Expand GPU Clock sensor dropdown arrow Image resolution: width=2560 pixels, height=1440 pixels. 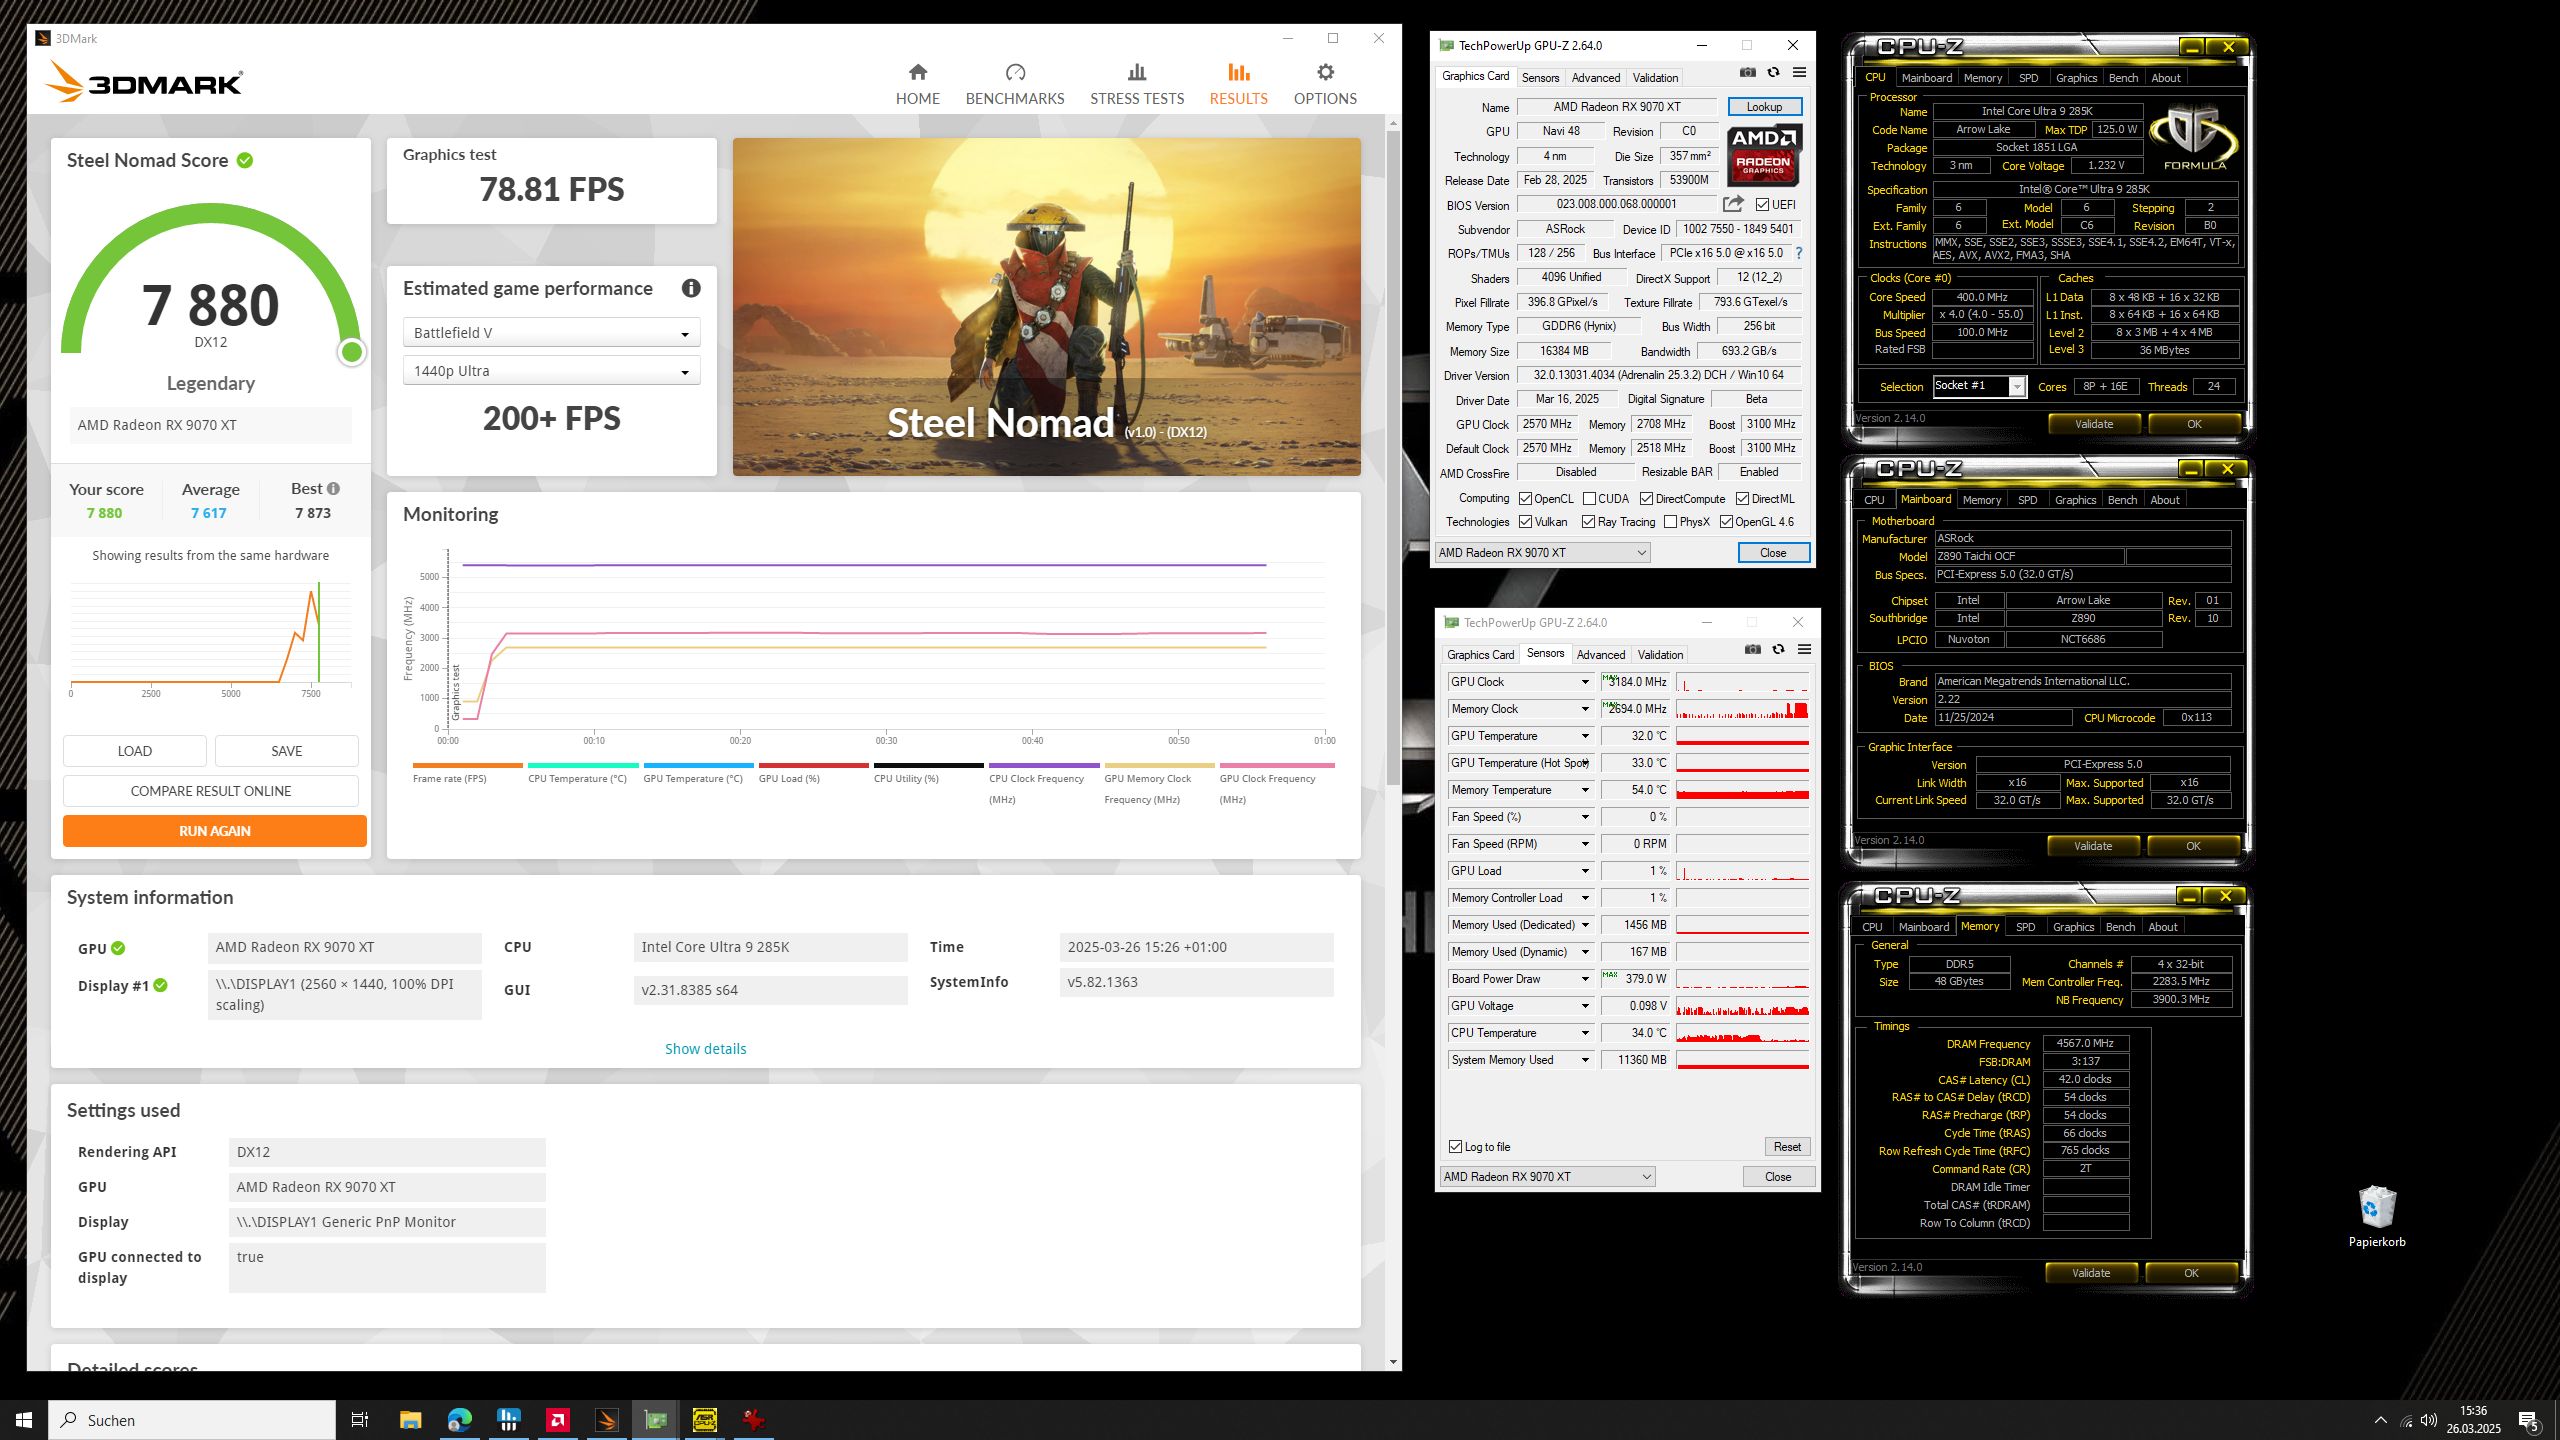click(1585, 682)
